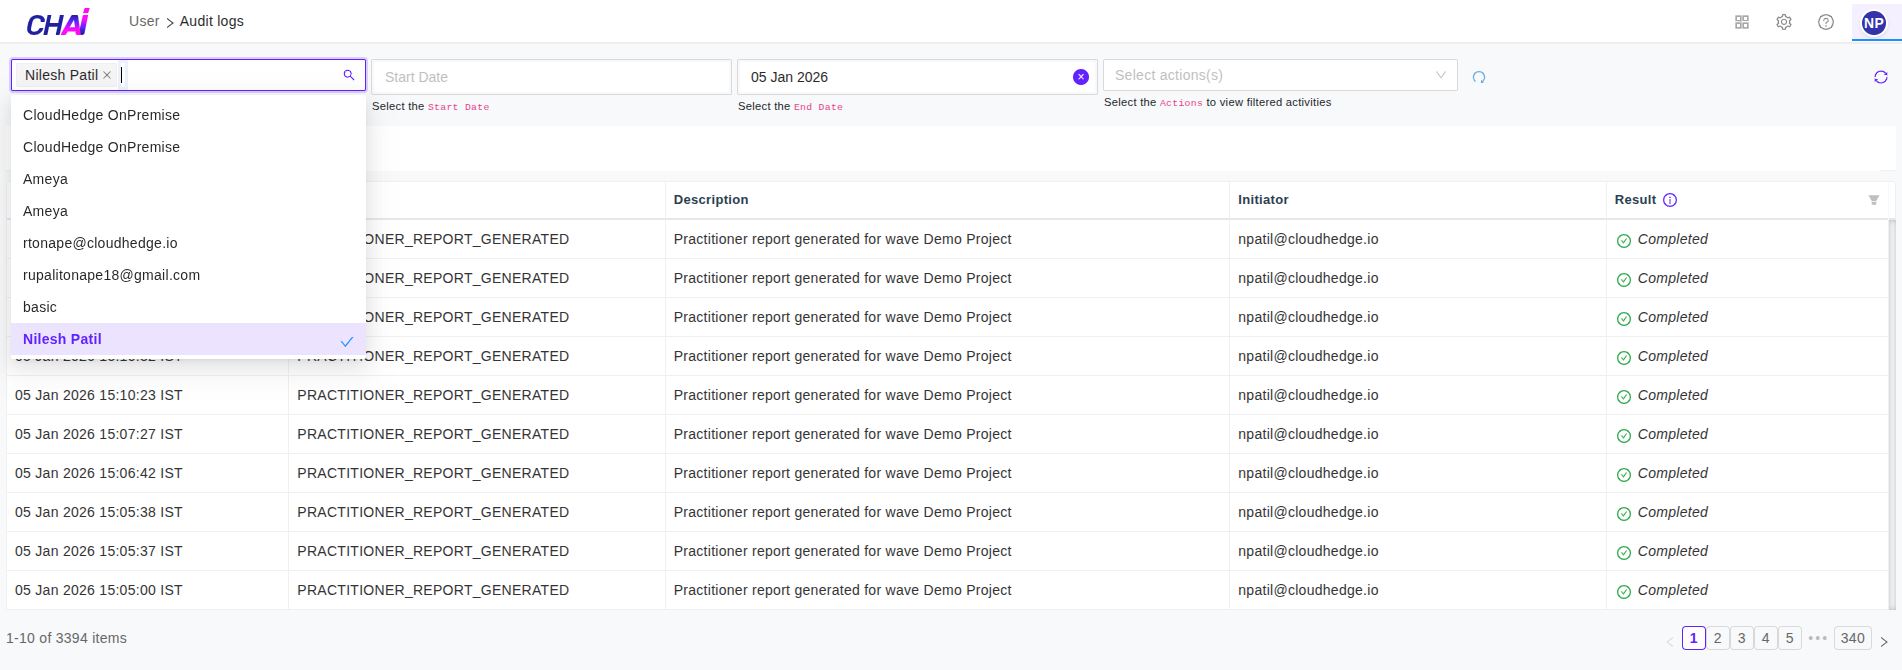Select the basic option
The width and height of the screenshot is (1902, 670).
pyautogui.click(x=188, y=307)
